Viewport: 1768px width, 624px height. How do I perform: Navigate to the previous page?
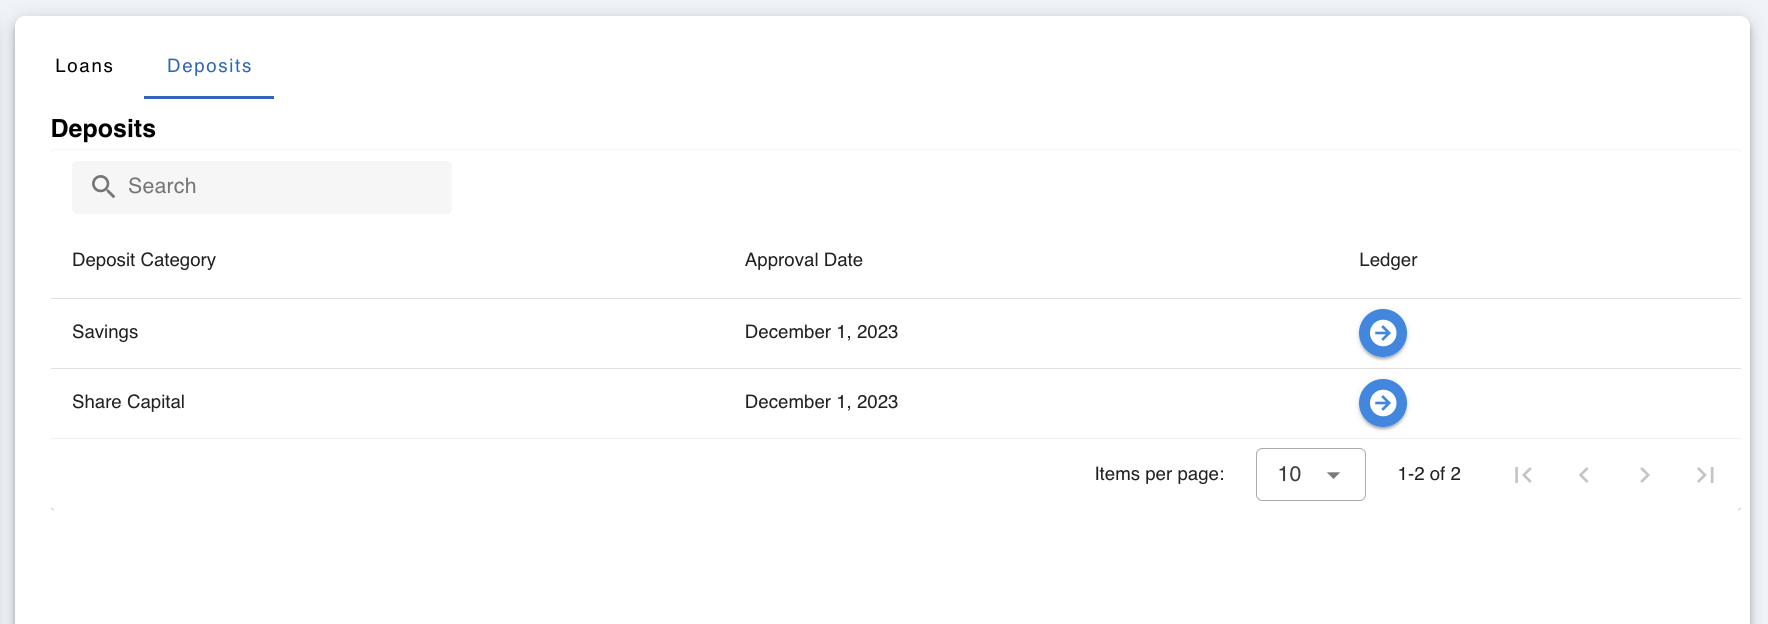tap(1584, 475)
